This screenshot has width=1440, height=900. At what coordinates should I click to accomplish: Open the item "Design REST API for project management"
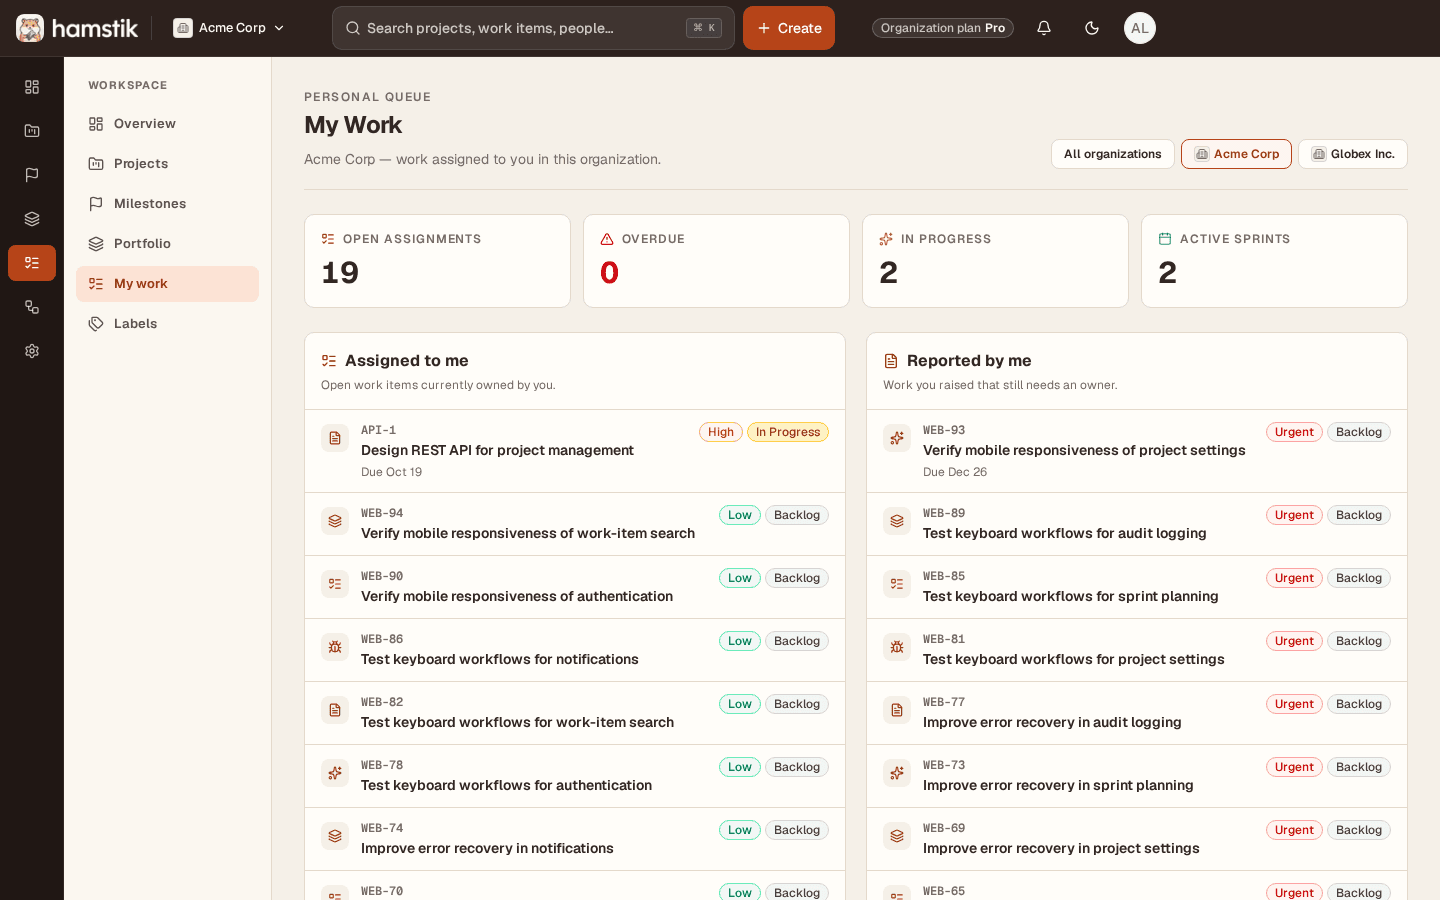point(497,450)
